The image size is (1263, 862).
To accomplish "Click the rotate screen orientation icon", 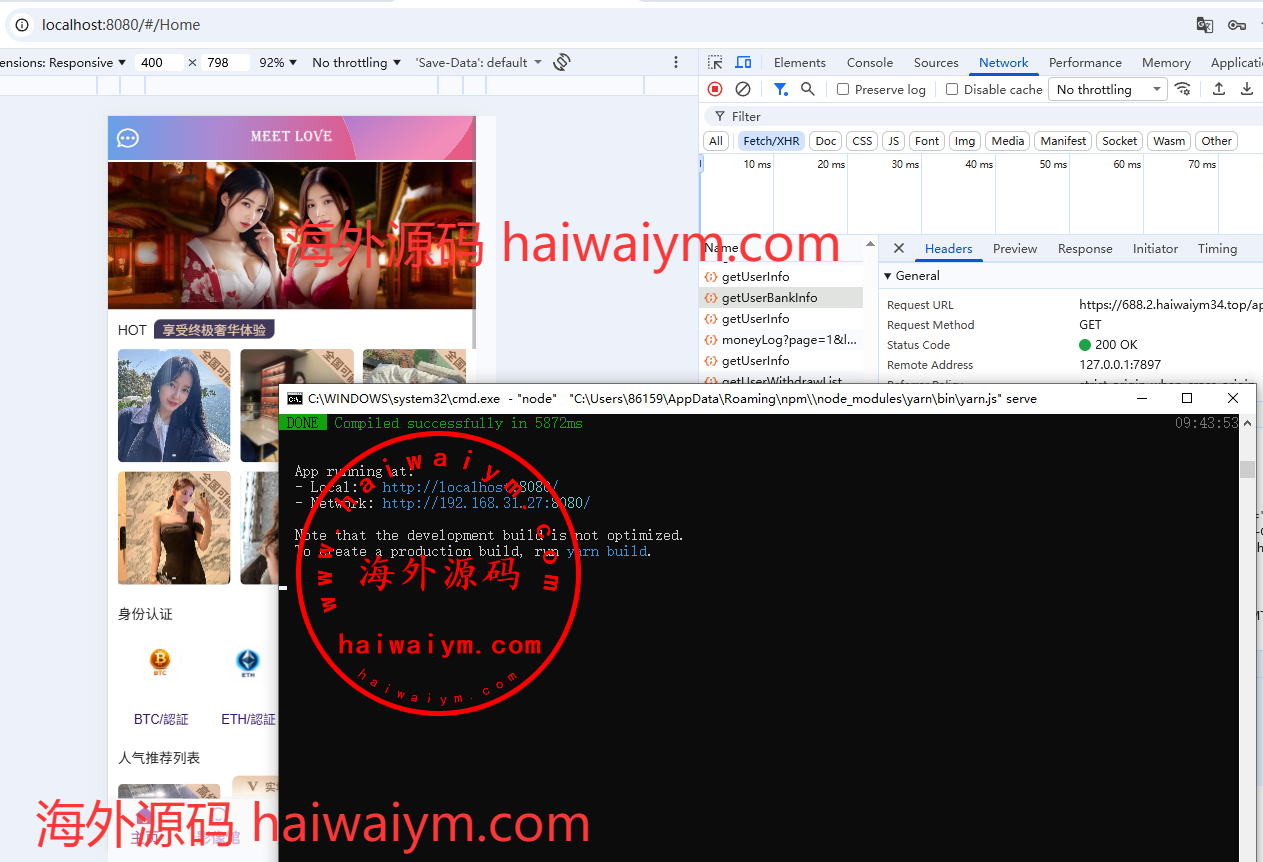I will (562, 62).
